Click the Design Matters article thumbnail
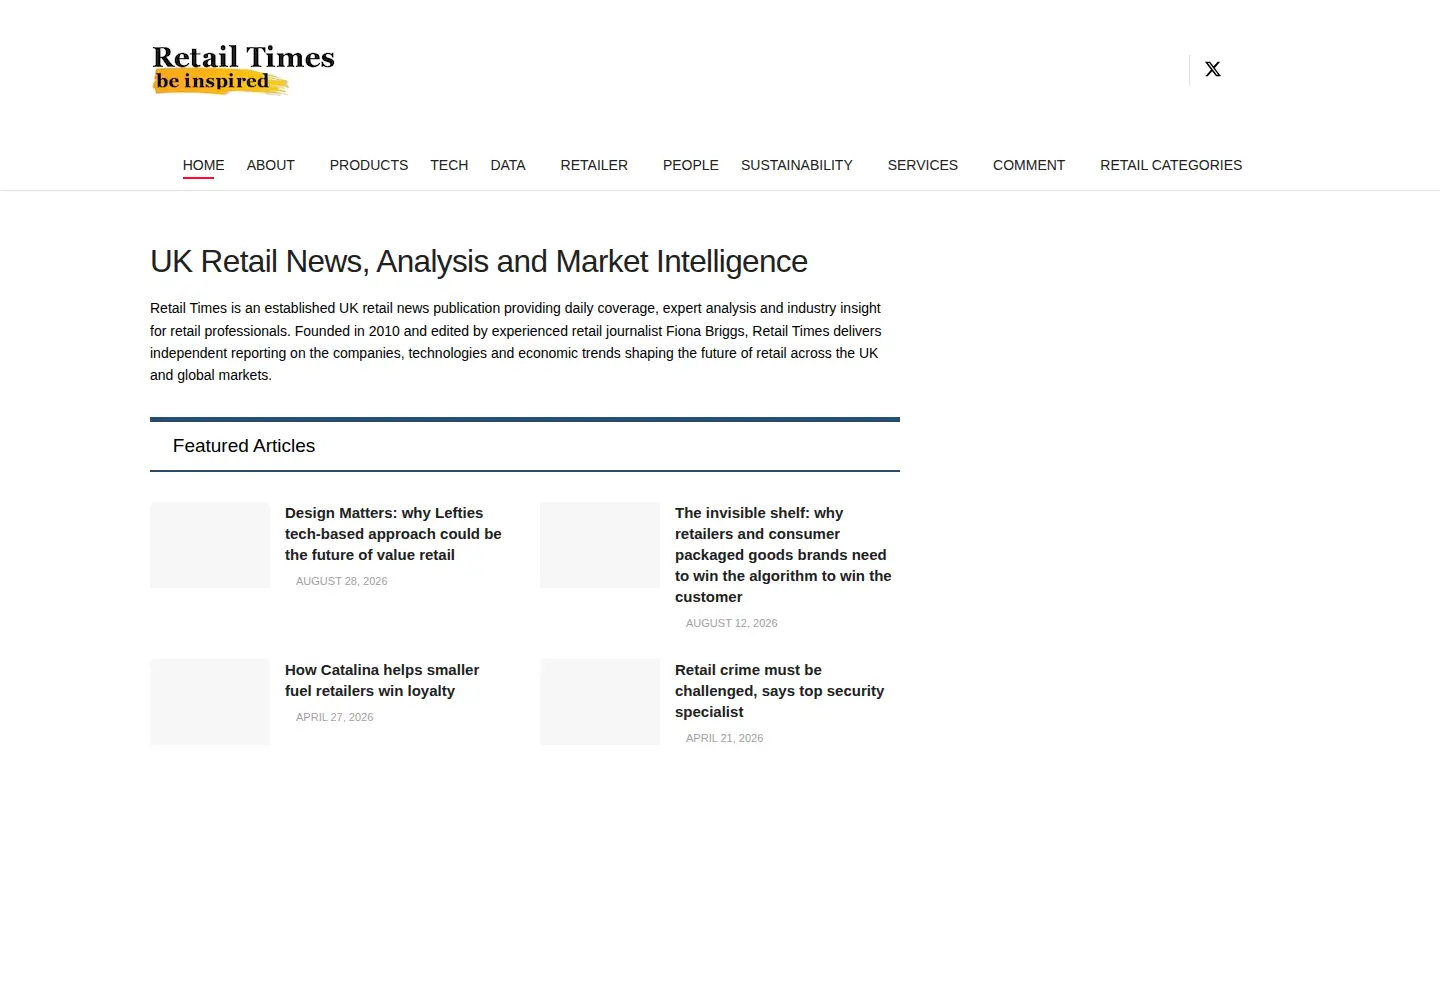1440x1000 pixels. [x=210, y=545]
